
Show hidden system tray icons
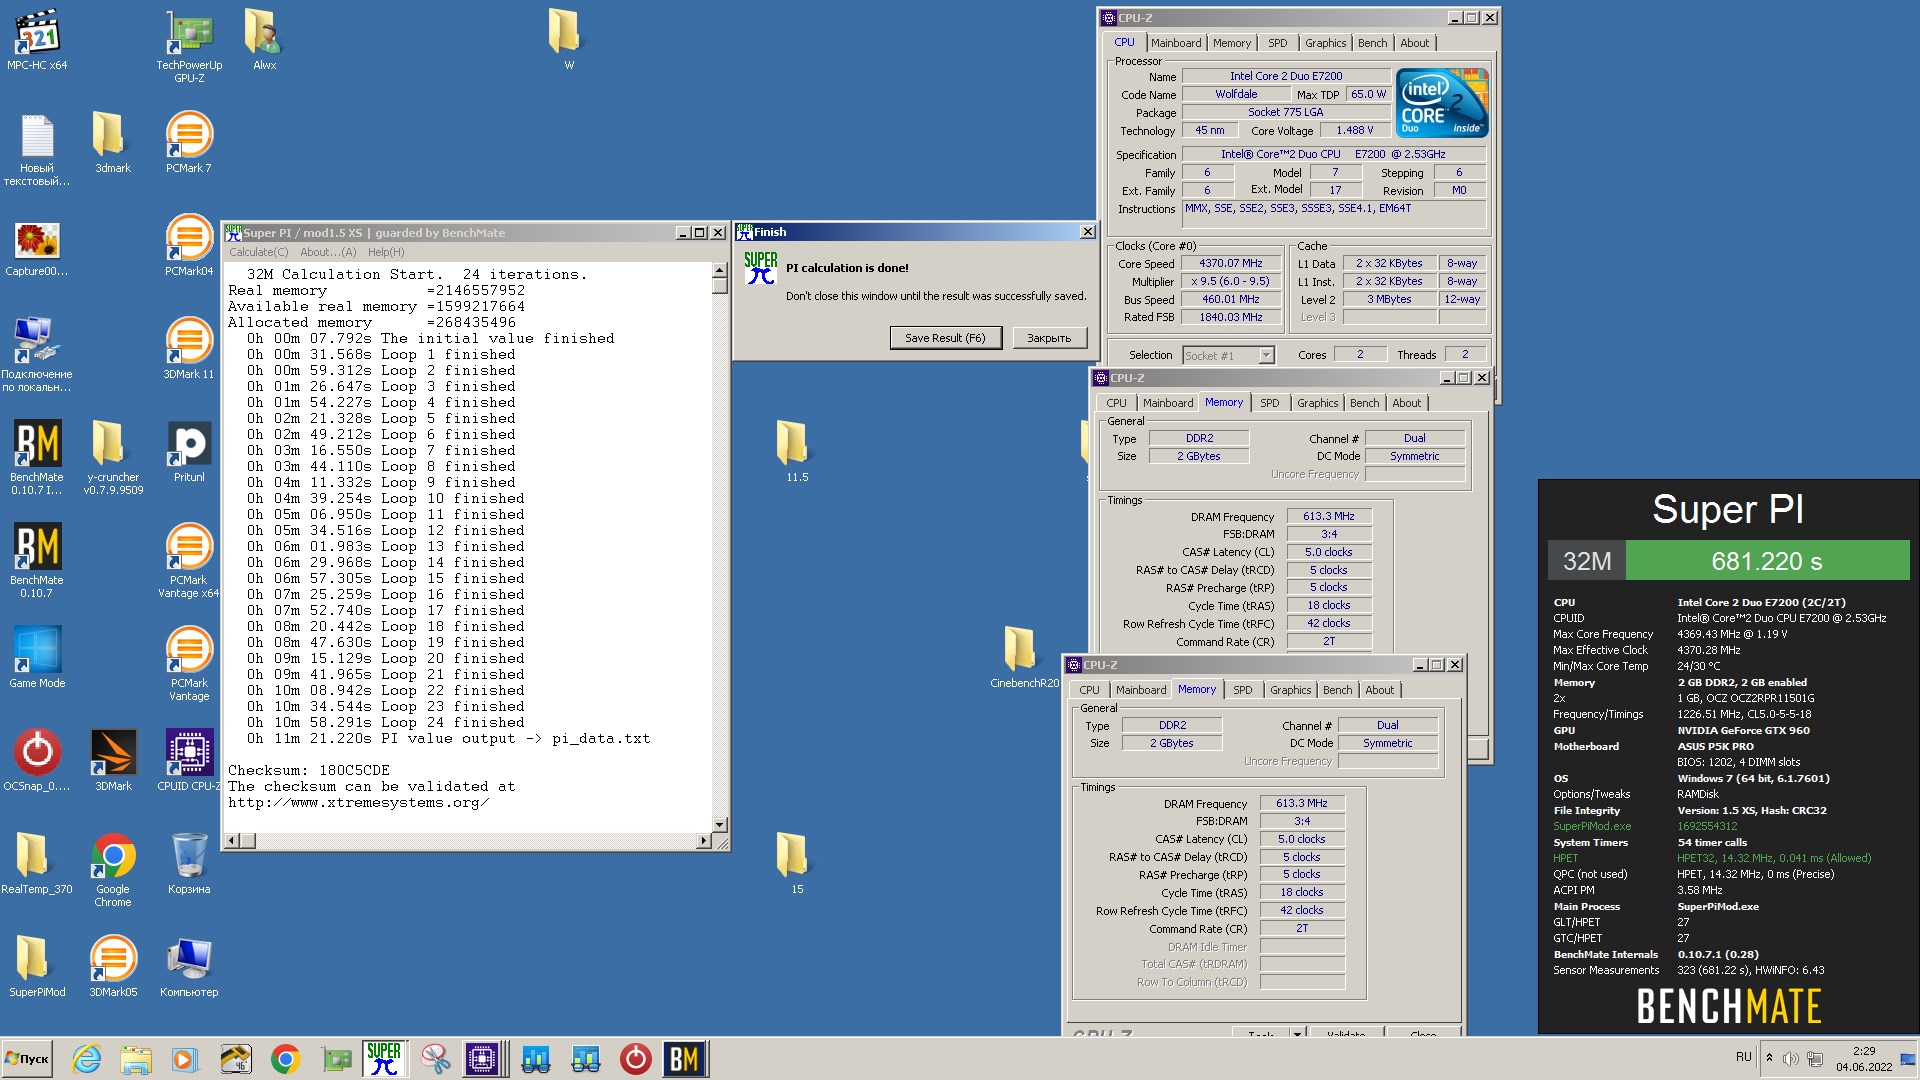tap(1769, 1058)
